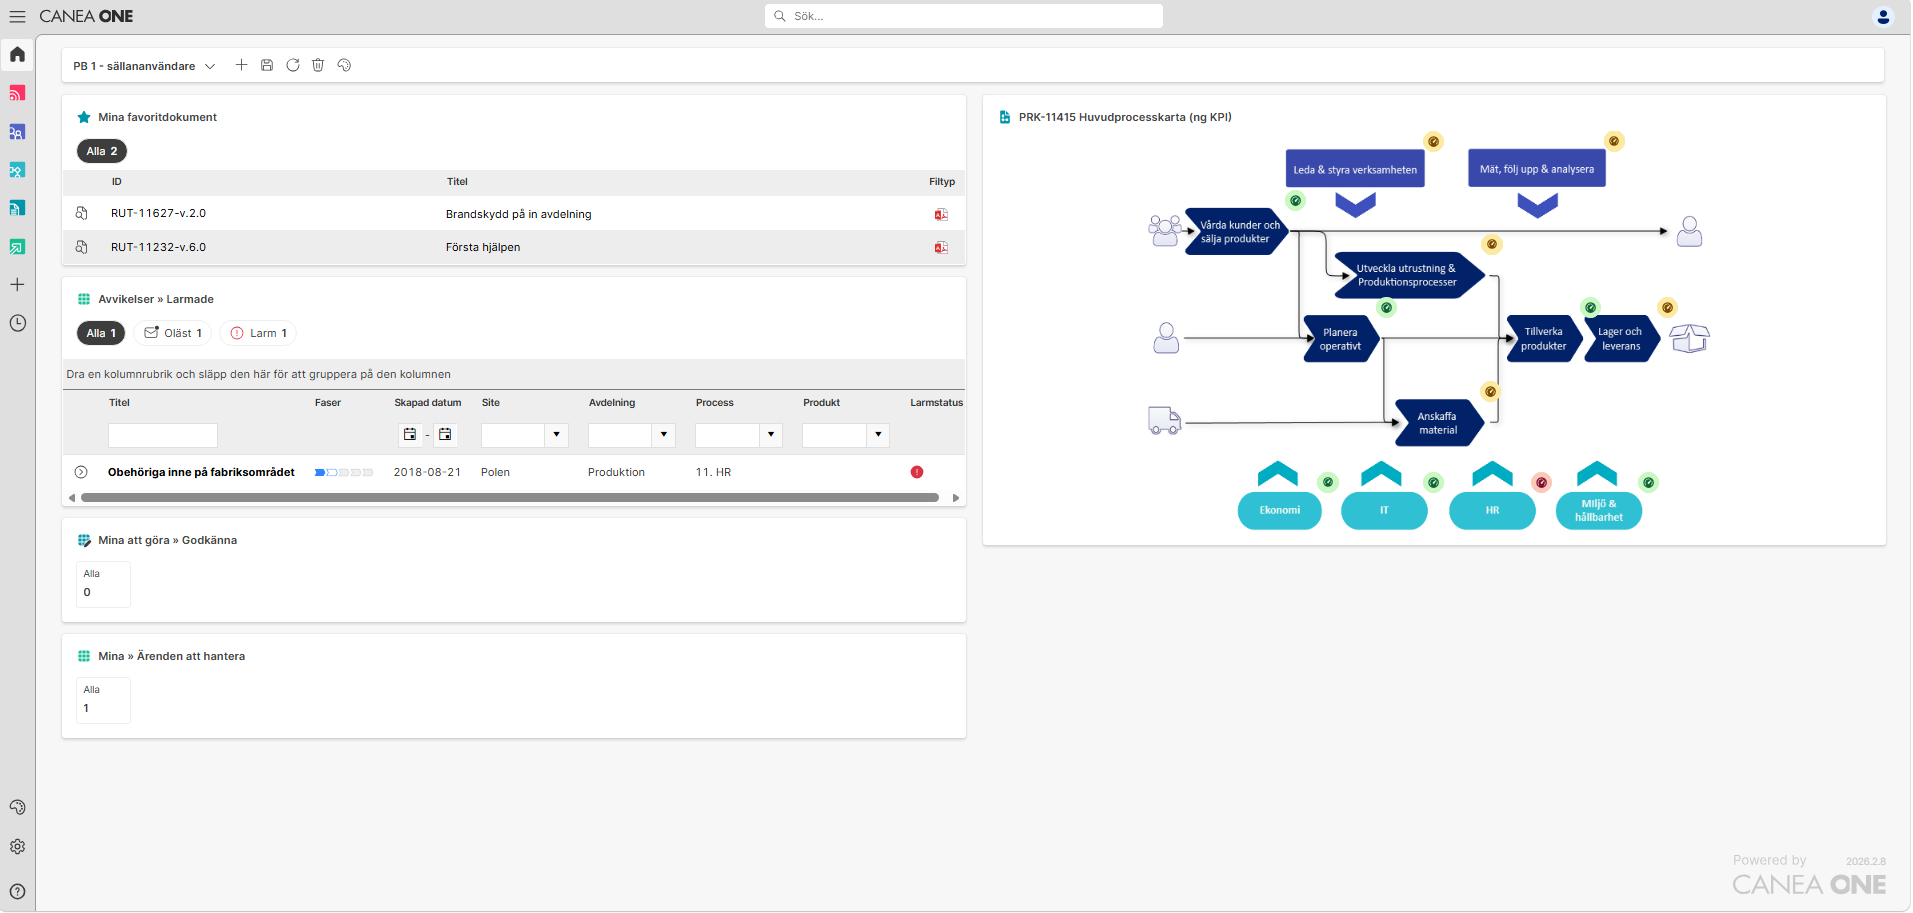Open the Avdelning filter dropdown
1913x913 pixels.
point(664,435)
